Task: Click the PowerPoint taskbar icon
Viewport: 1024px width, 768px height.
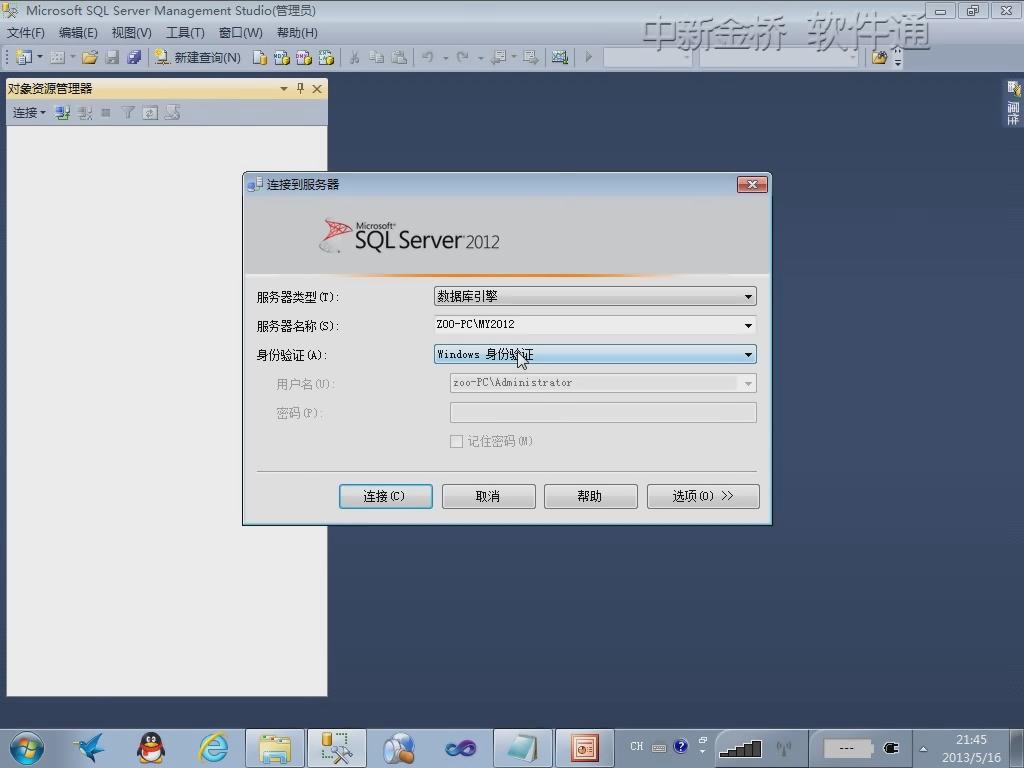Action: pos(585,748)
